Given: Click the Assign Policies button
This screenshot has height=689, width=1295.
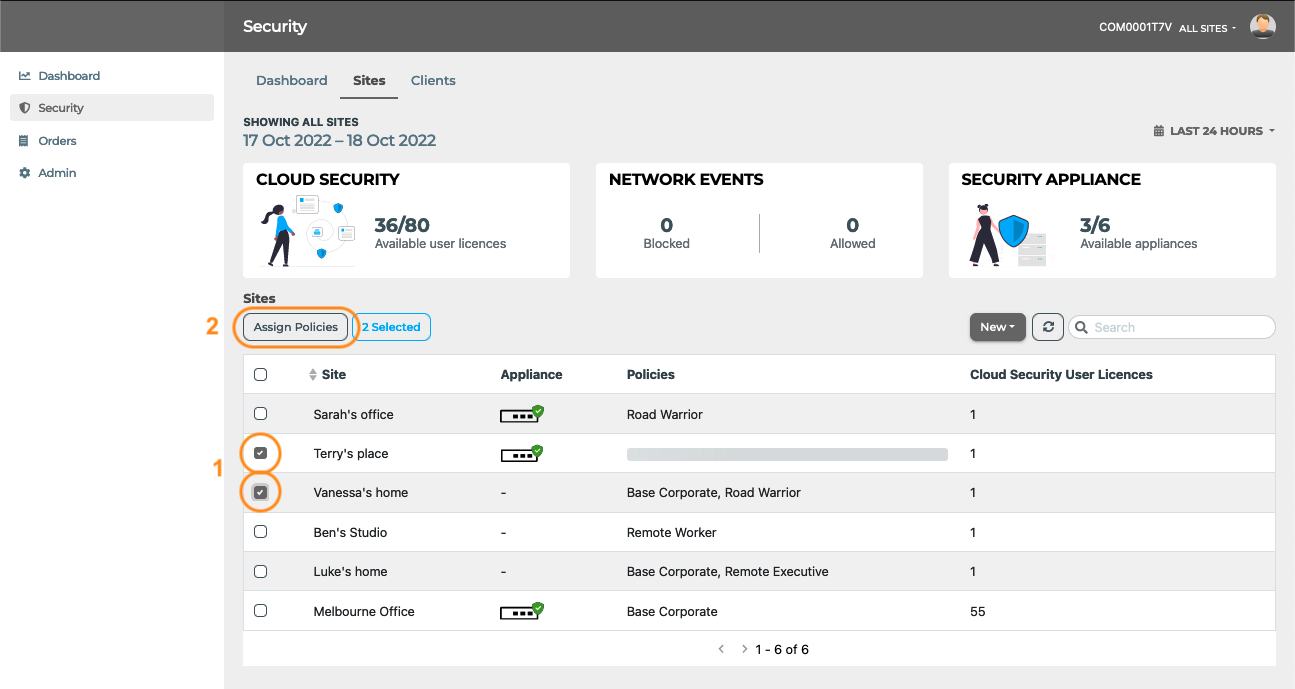Looking at the screenshot, I should coord(296,327).
